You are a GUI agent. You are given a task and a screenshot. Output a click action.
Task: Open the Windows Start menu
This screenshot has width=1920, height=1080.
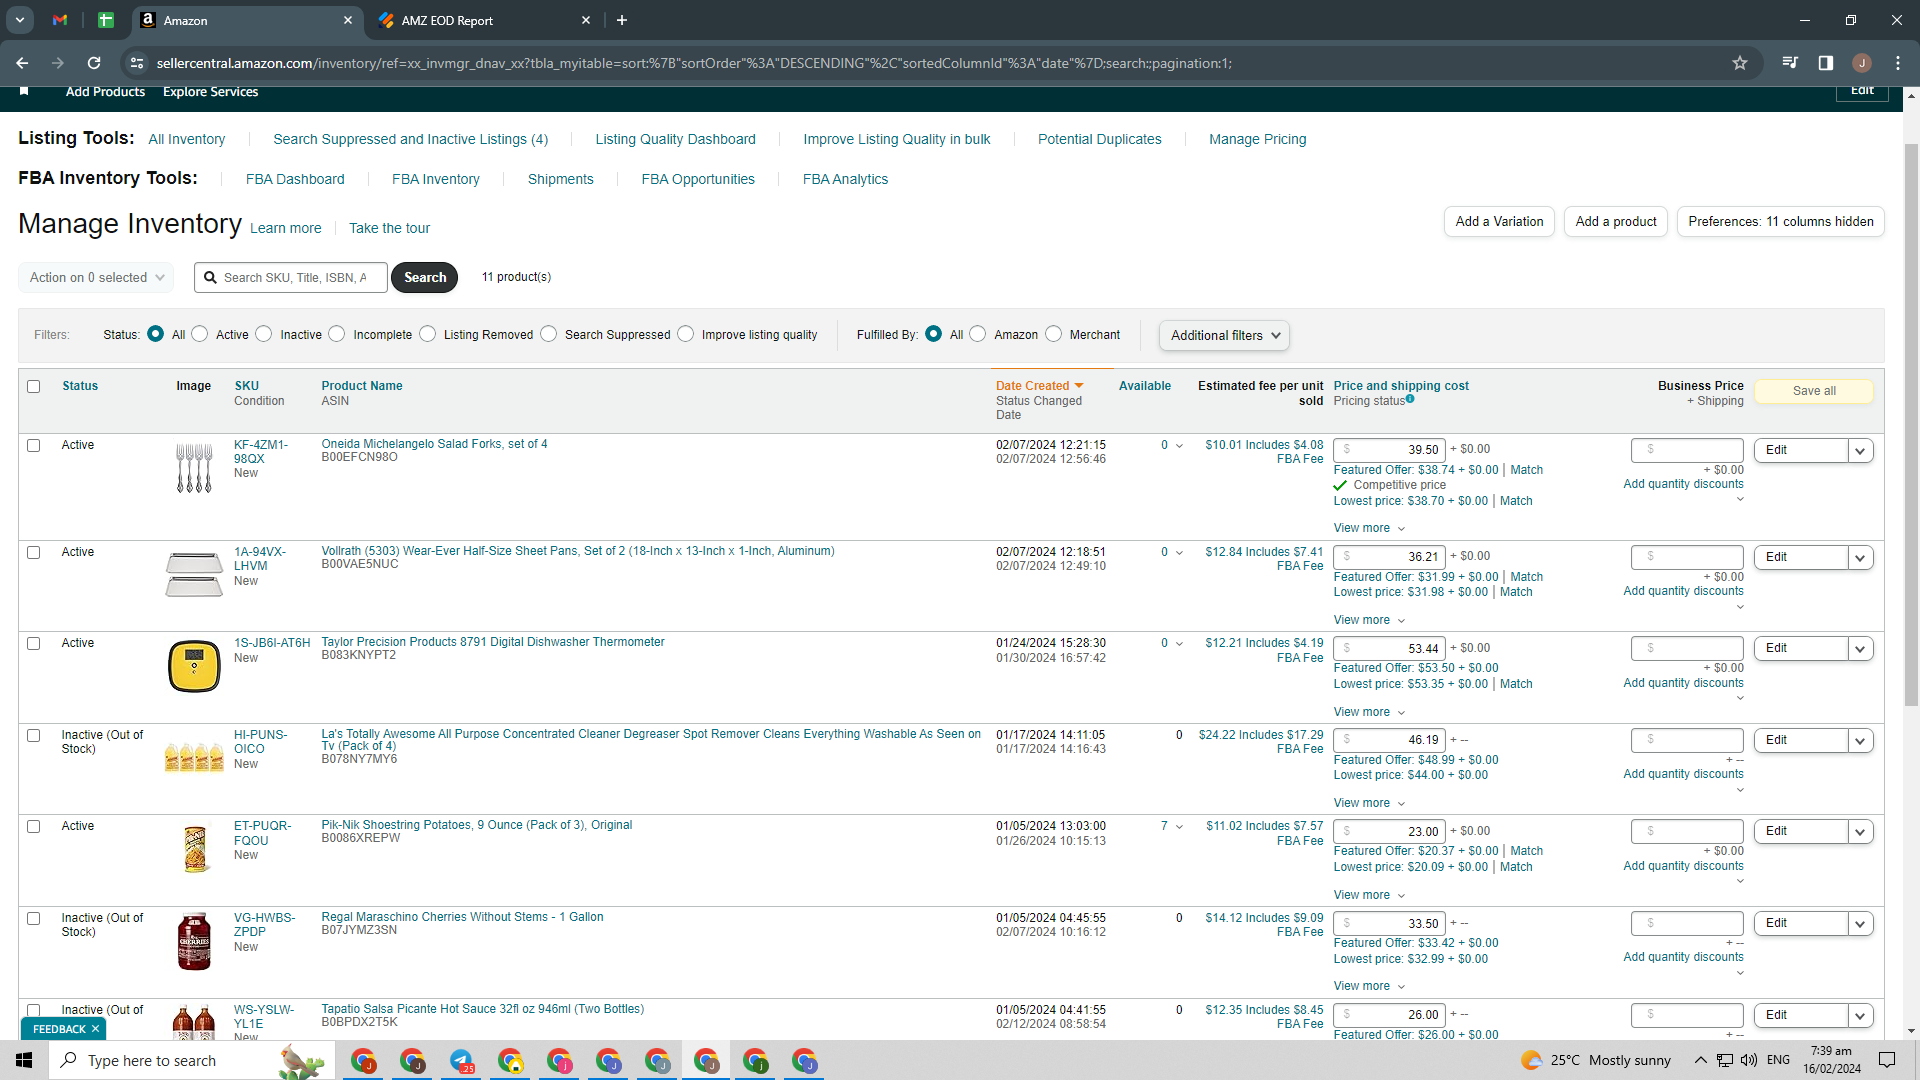24,1060
